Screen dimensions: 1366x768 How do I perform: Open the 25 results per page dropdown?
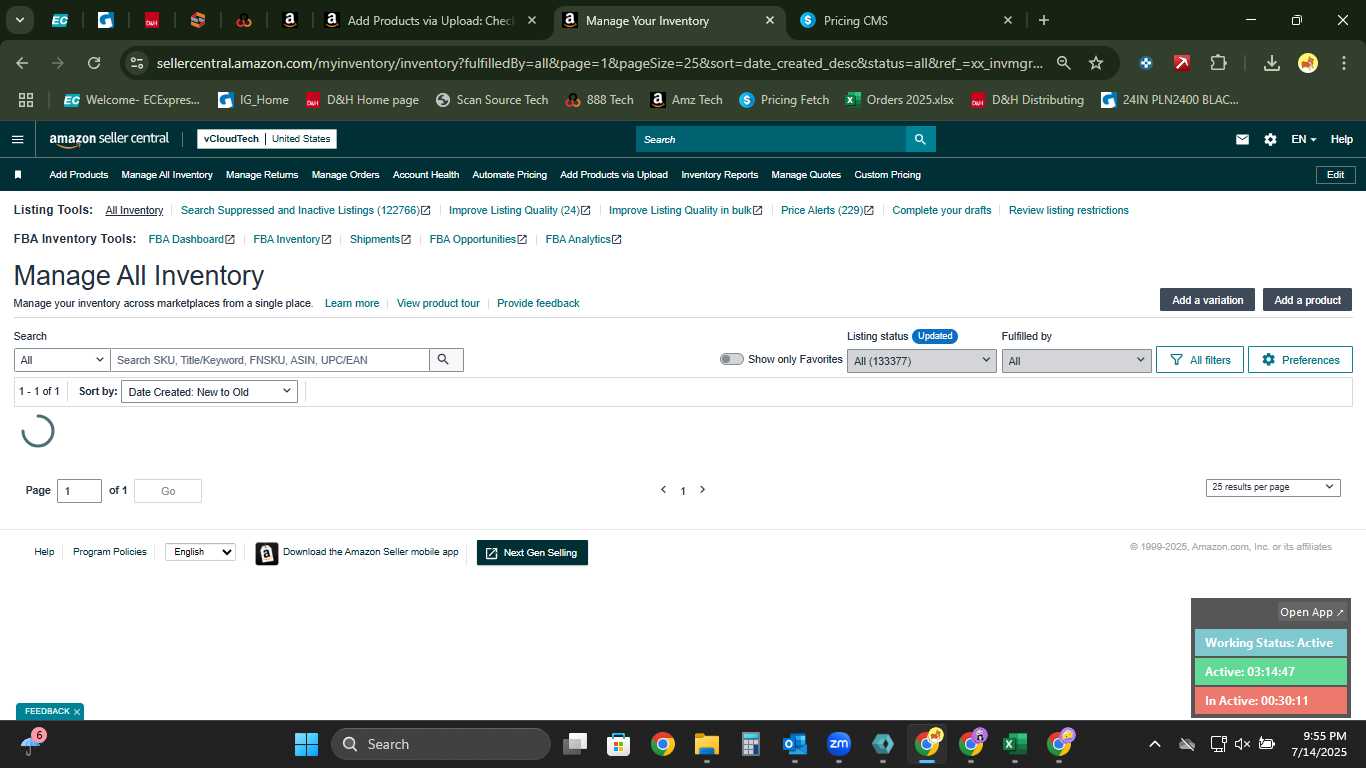(1272, 487)
